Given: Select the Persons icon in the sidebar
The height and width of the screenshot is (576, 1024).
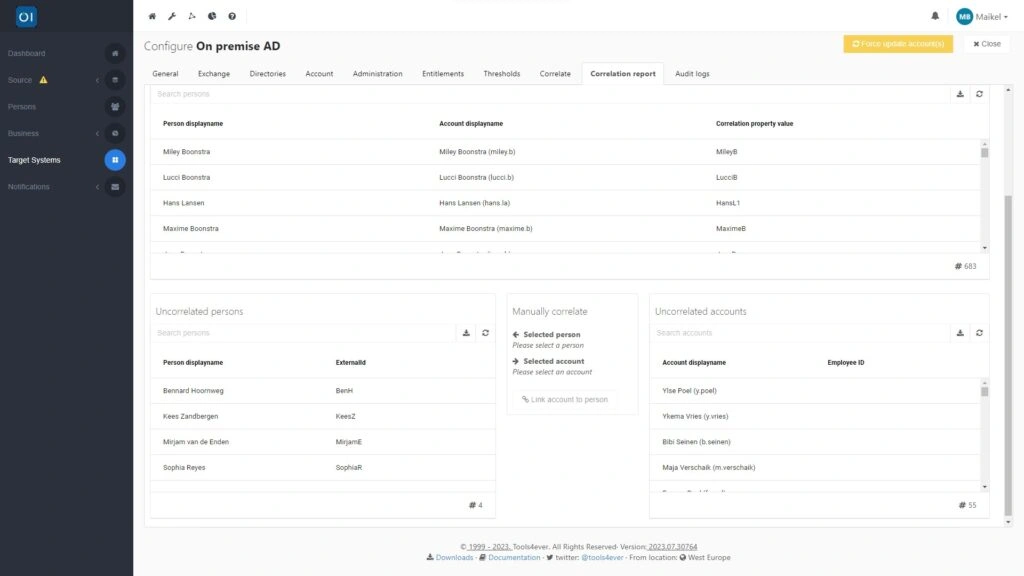Looking at the screenshot, I should pos(115,106).
